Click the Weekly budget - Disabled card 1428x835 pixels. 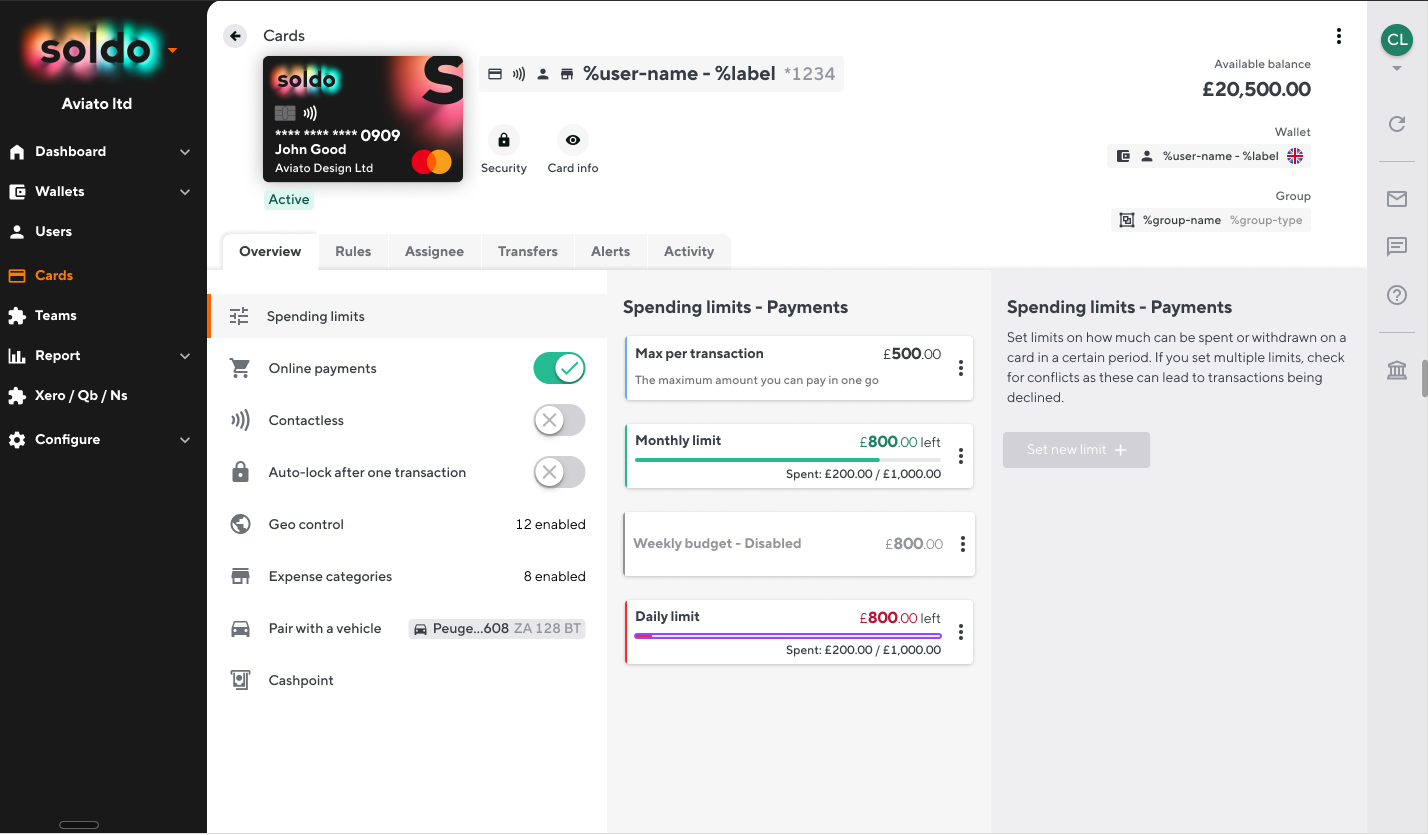799,544
